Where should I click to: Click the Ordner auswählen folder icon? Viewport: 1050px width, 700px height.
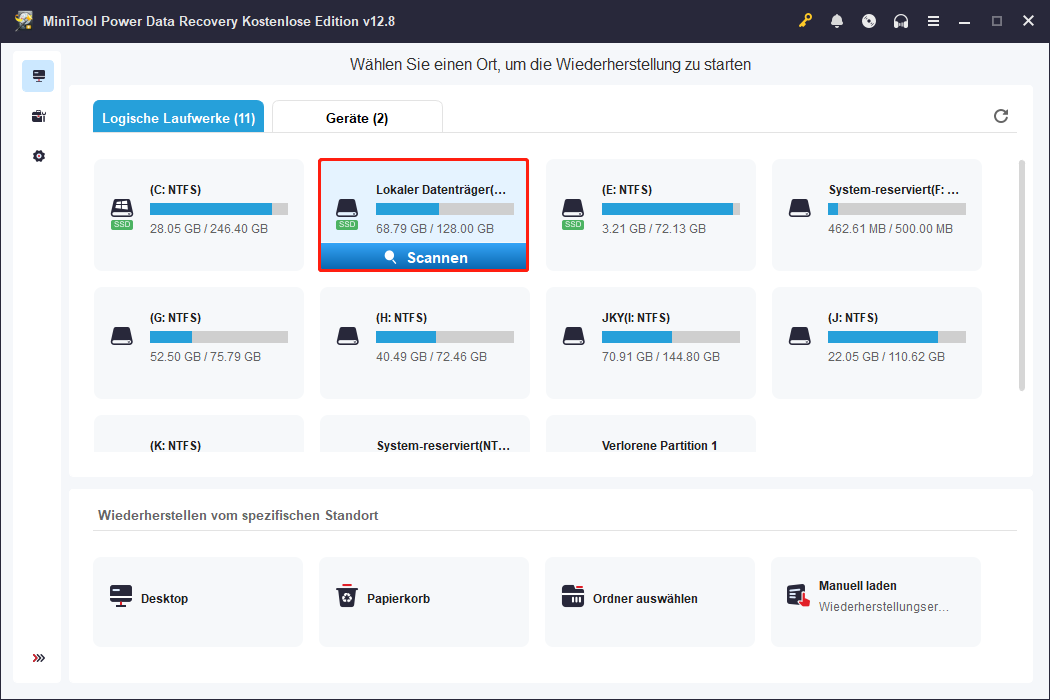573,596
